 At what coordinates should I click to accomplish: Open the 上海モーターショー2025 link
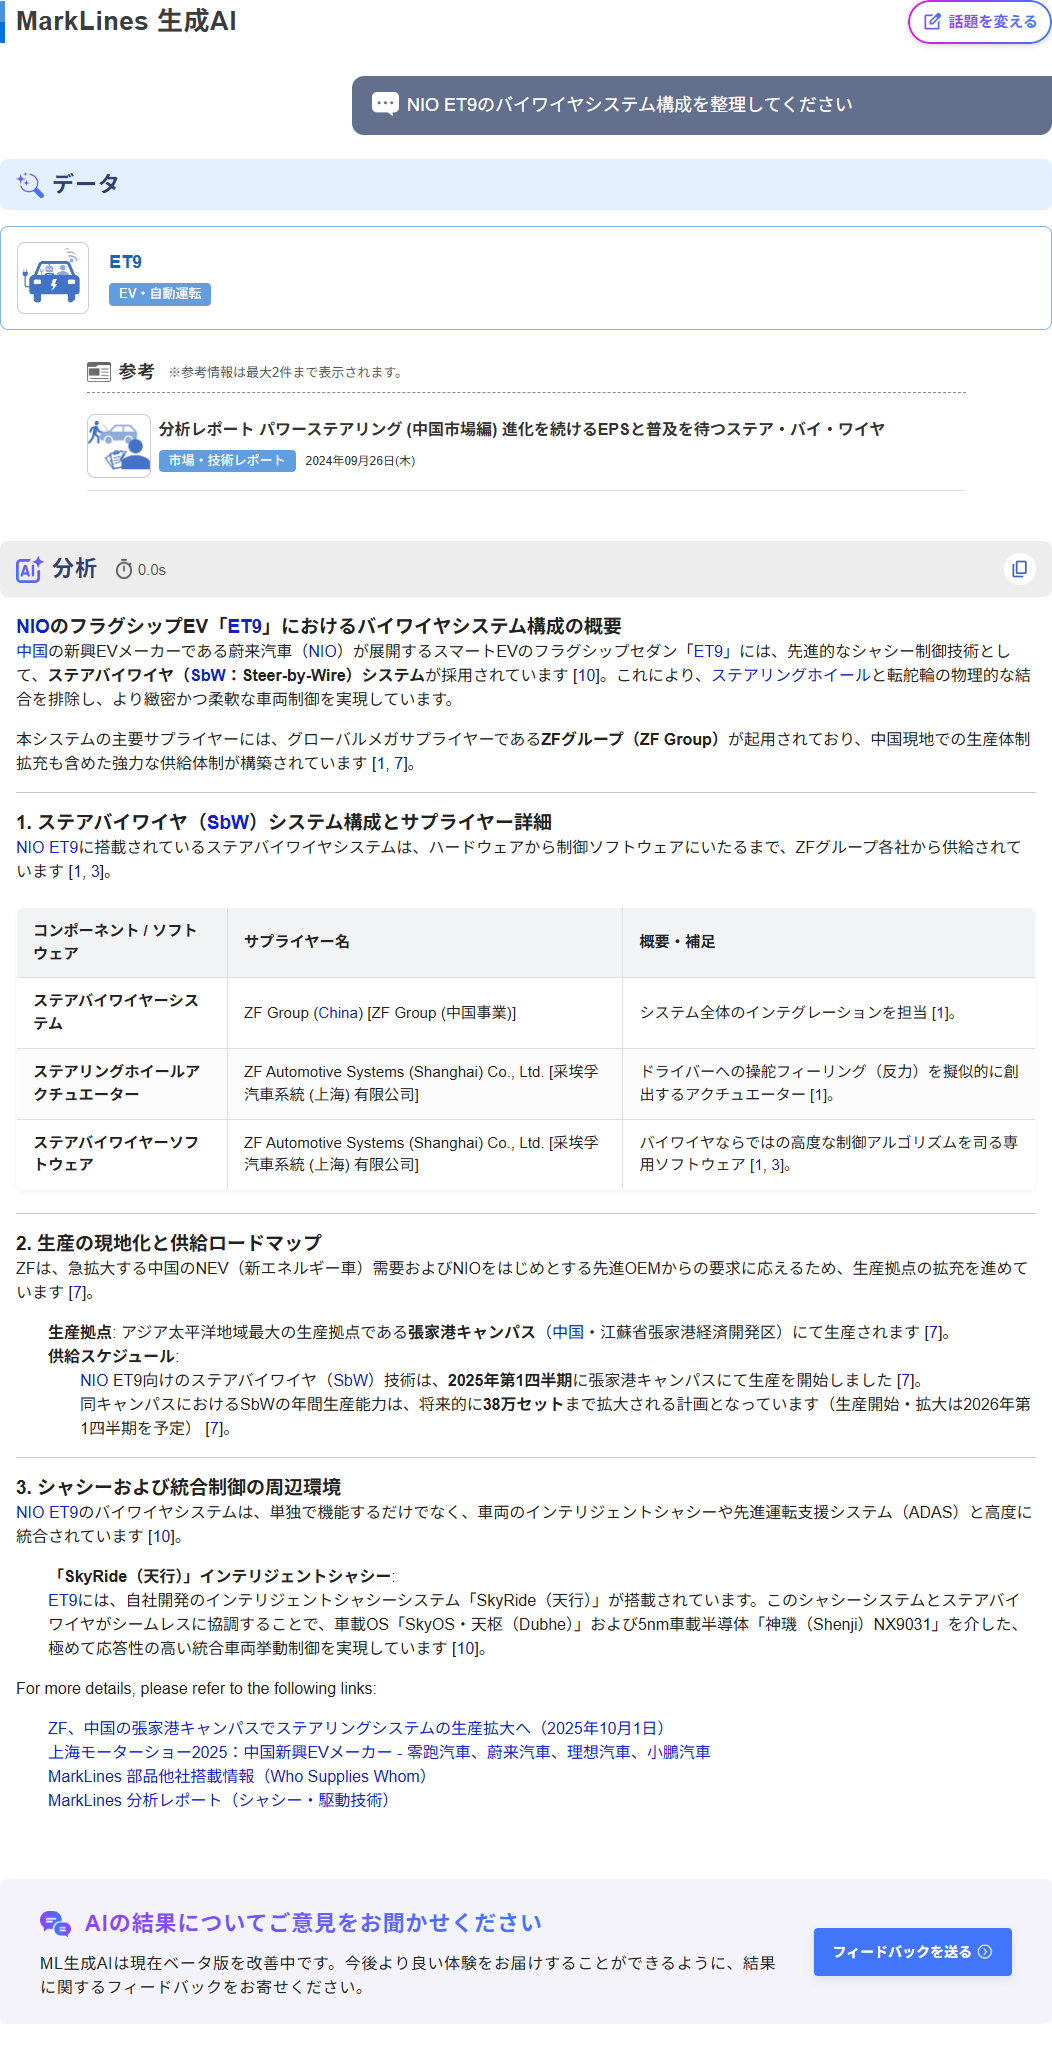click(x=379, y=1752)
